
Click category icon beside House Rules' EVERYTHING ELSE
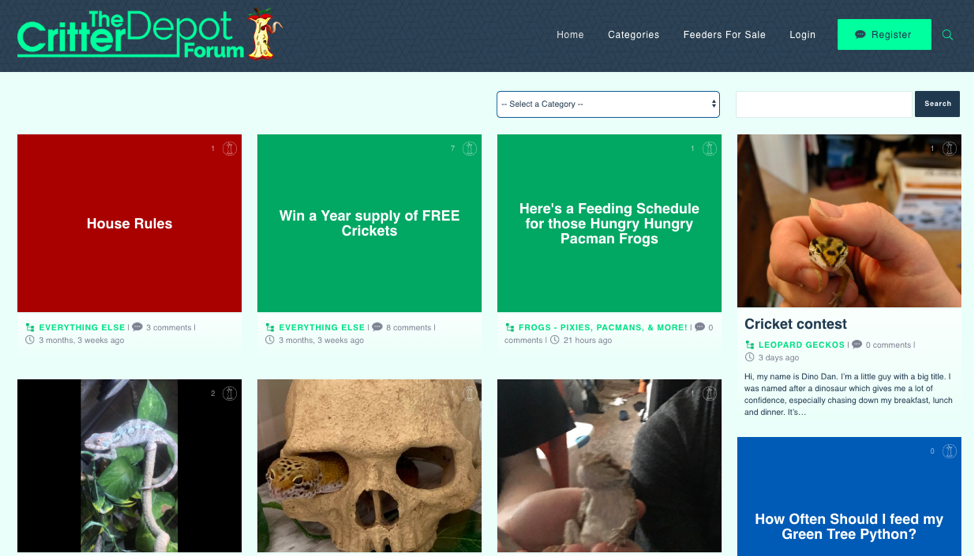(30, 327)
